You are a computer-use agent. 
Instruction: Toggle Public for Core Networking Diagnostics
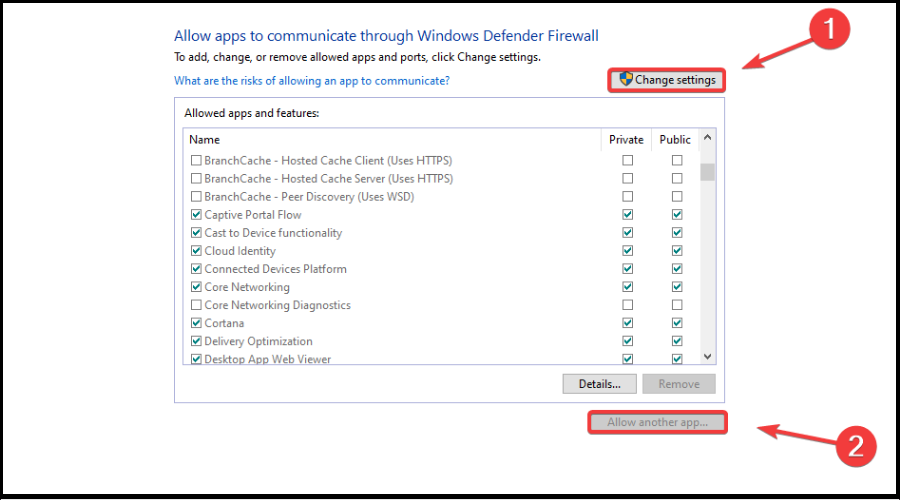[x=677, y=305]
